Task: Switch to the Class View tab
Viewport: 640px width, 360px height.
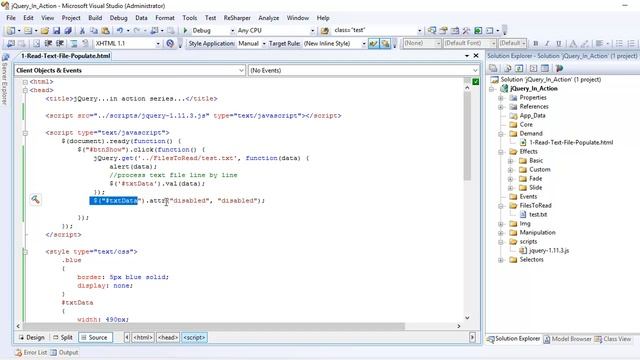Action: click(613, 339)
